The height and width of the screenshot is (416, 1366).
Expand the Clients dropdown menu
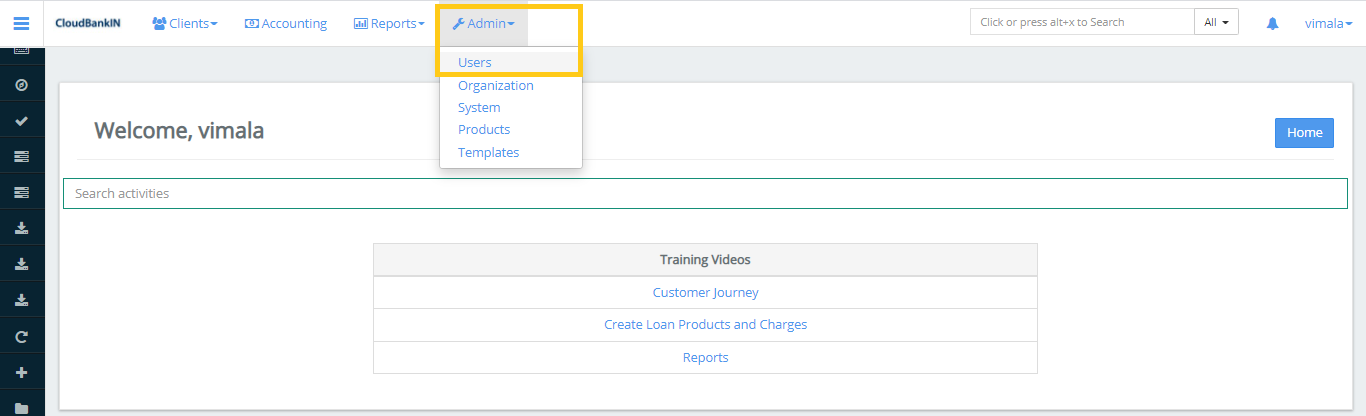point(185,23)
